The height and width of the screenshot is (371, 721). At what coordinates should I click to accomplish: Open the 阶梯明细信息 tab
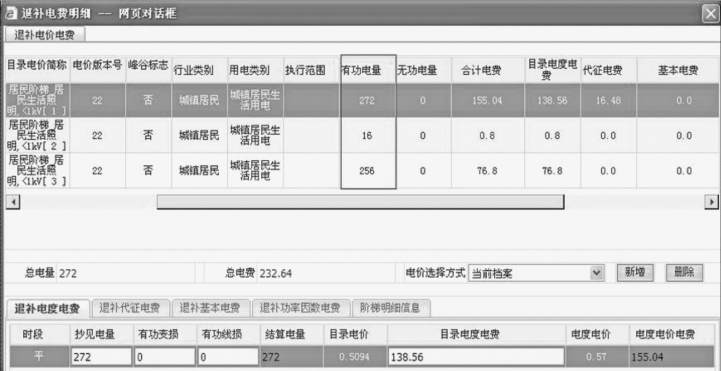(x=391, y=308)
